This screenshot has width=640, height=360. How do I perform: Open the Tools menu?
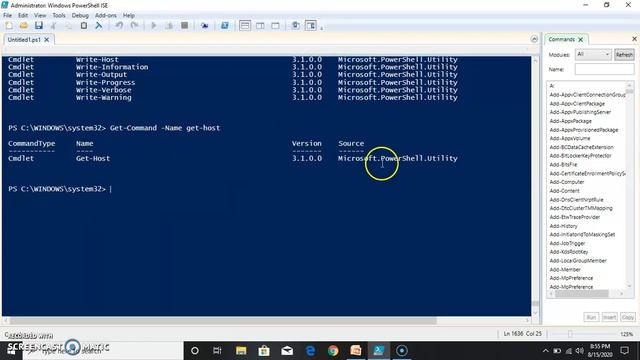pyautogui.click(x=59, y=16)
